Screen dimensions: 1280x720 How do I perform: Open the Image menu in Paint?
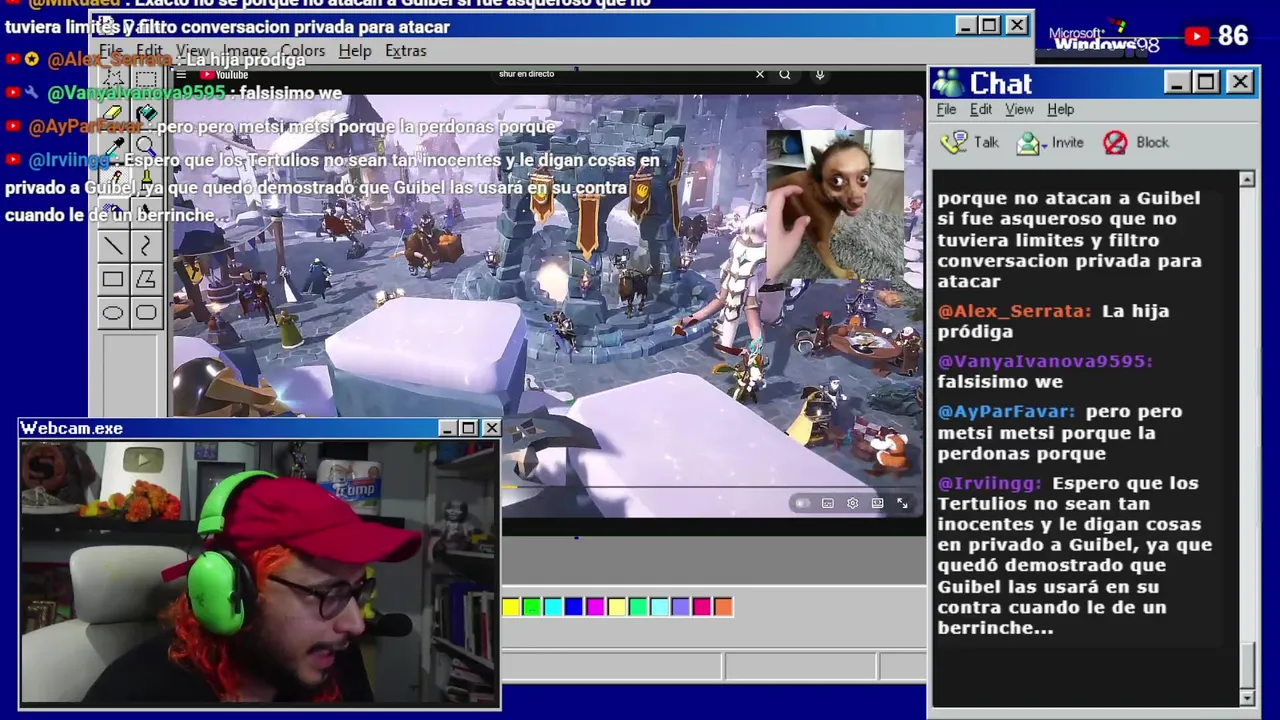245,51
